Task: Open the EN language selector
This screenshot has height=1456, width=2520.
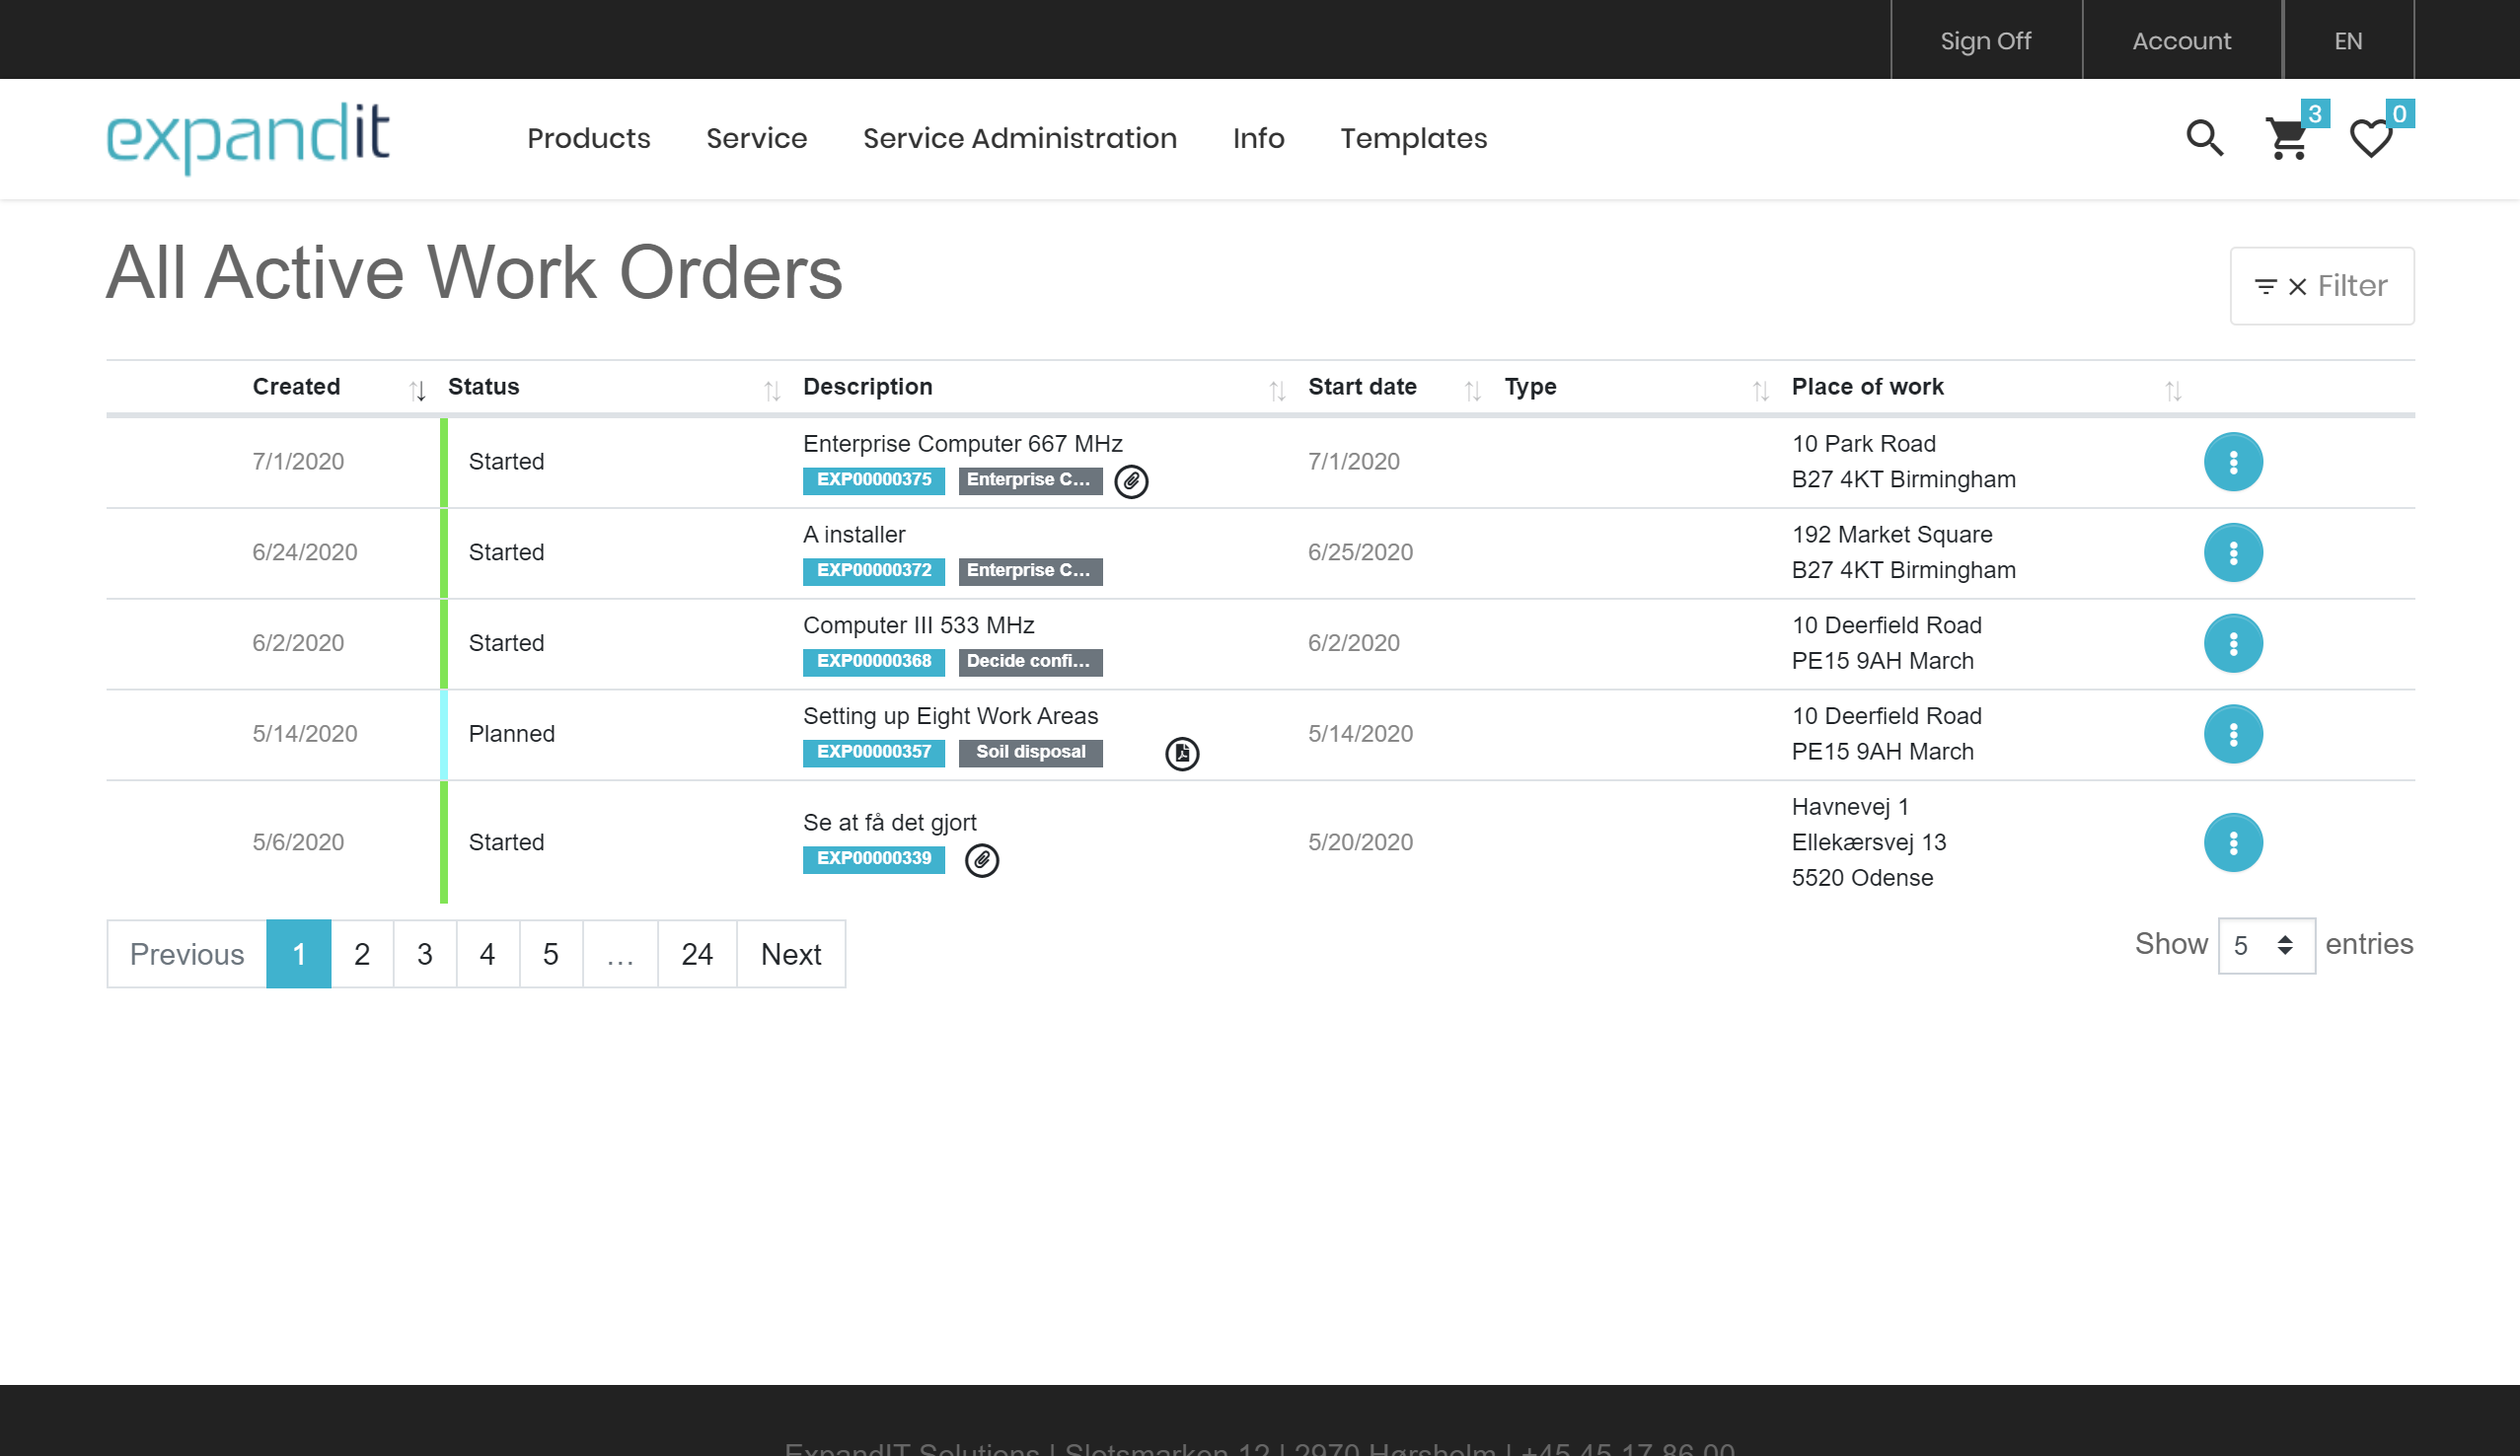Action: [x=2348, y=41]
